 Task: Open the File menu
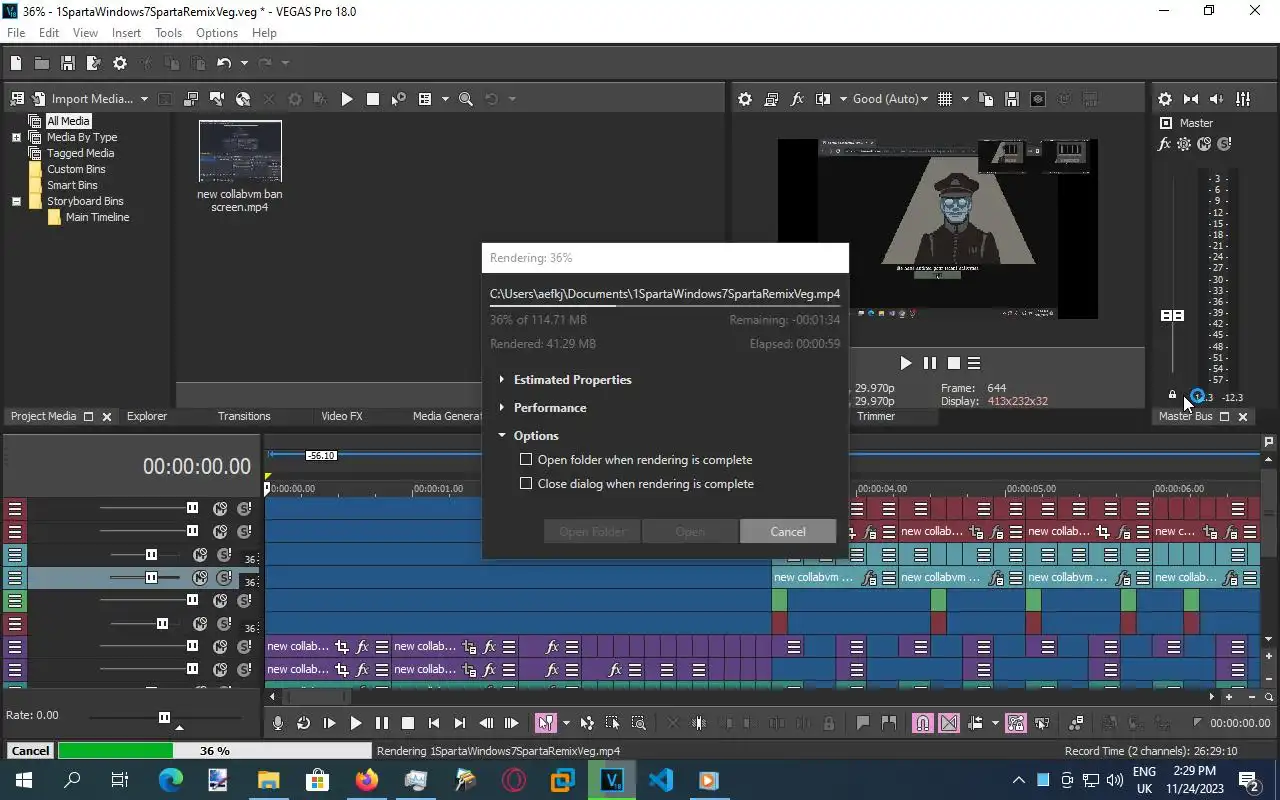pyautogui.click(x=16, y=33)
